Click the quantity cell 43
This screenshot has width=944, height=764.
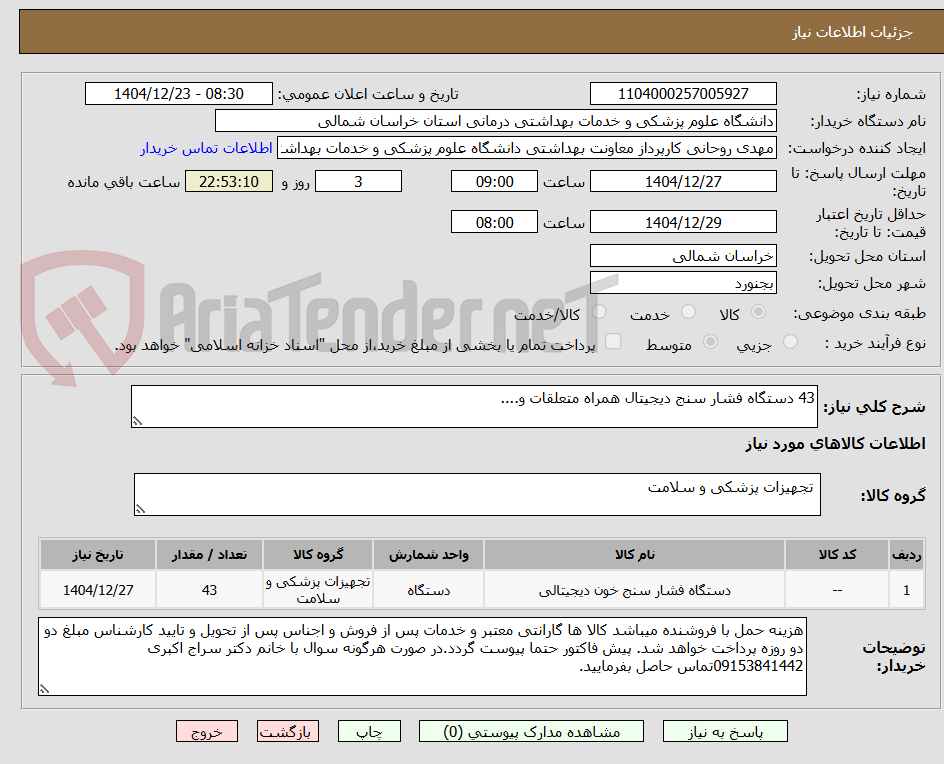(x=210, y=590)
